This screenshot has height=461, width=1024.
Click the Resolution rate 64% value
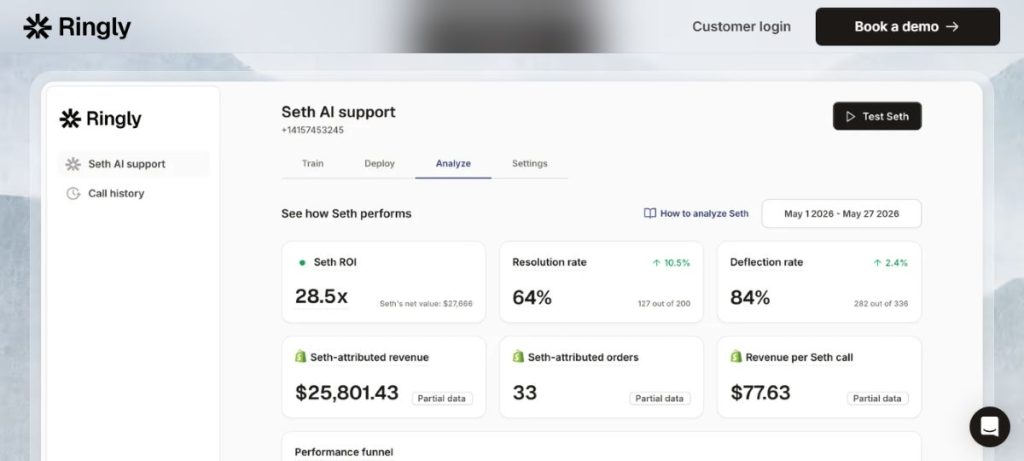coord(532,298)
